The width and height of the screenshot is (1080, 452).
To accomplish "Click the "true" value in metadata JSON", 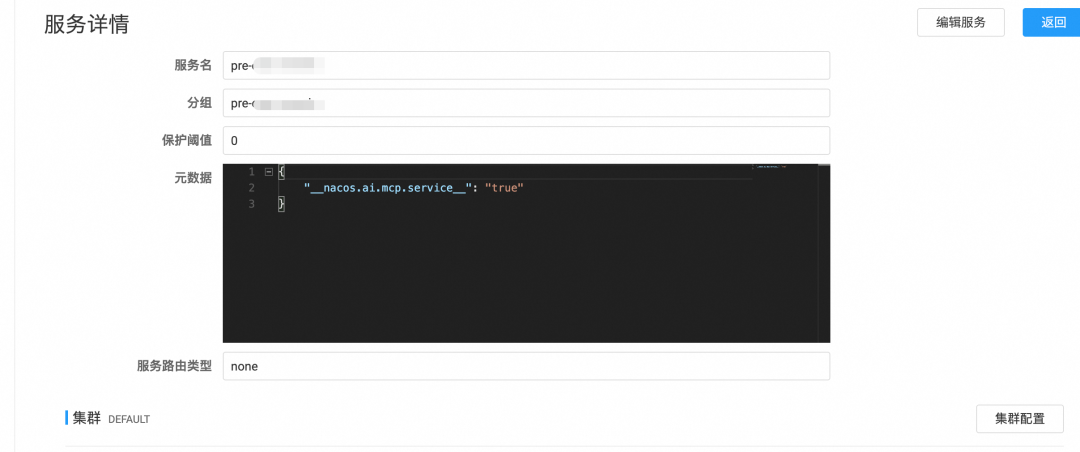I will (504, 187).
